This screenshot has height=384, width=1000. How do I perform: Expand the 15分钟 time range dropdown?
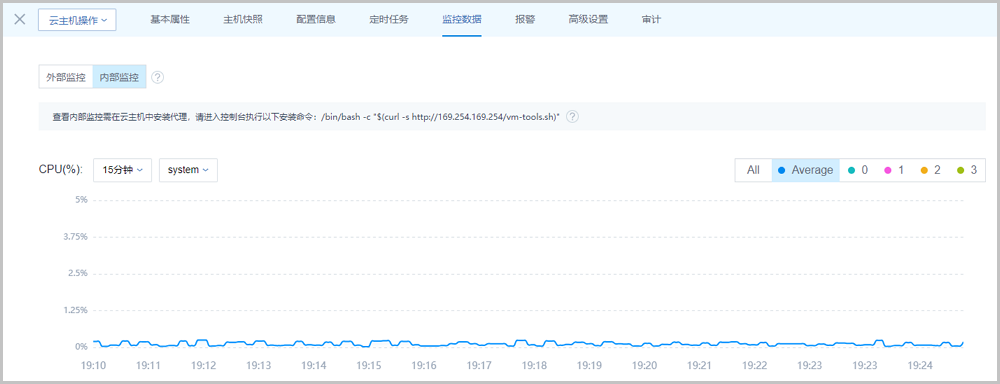122,170
